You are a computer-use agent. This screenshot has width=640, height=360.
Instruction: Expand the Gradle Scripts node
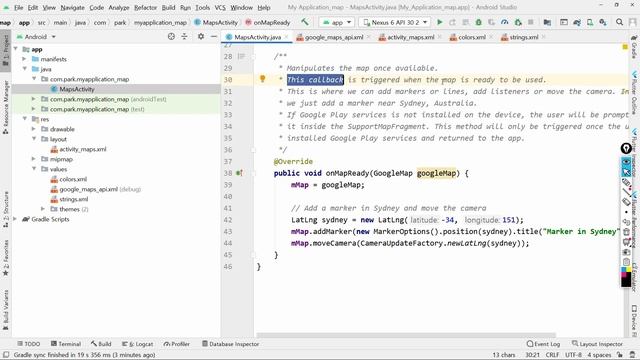(15, 219)
